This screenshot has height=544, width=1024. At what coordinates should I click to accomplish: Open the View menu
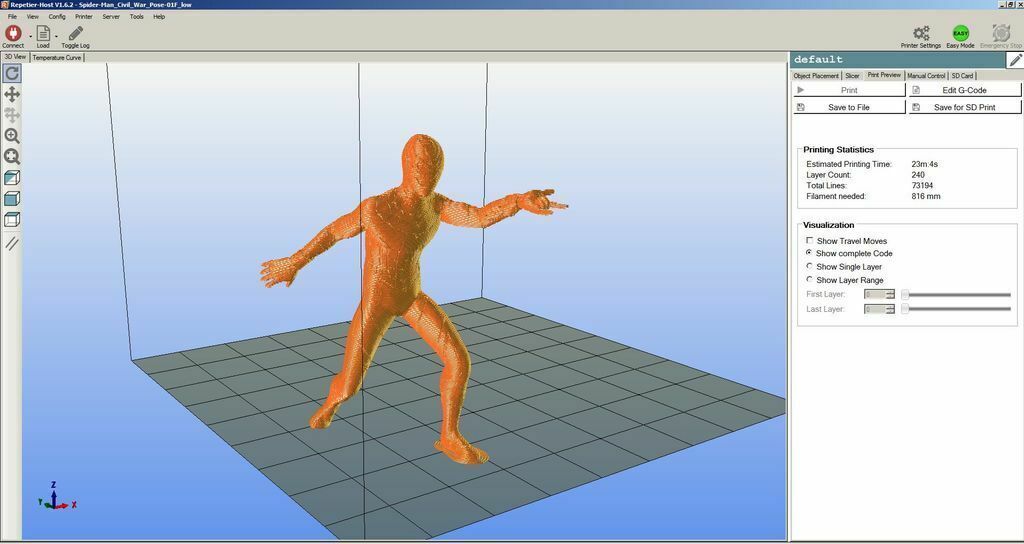tap(33, 17)
